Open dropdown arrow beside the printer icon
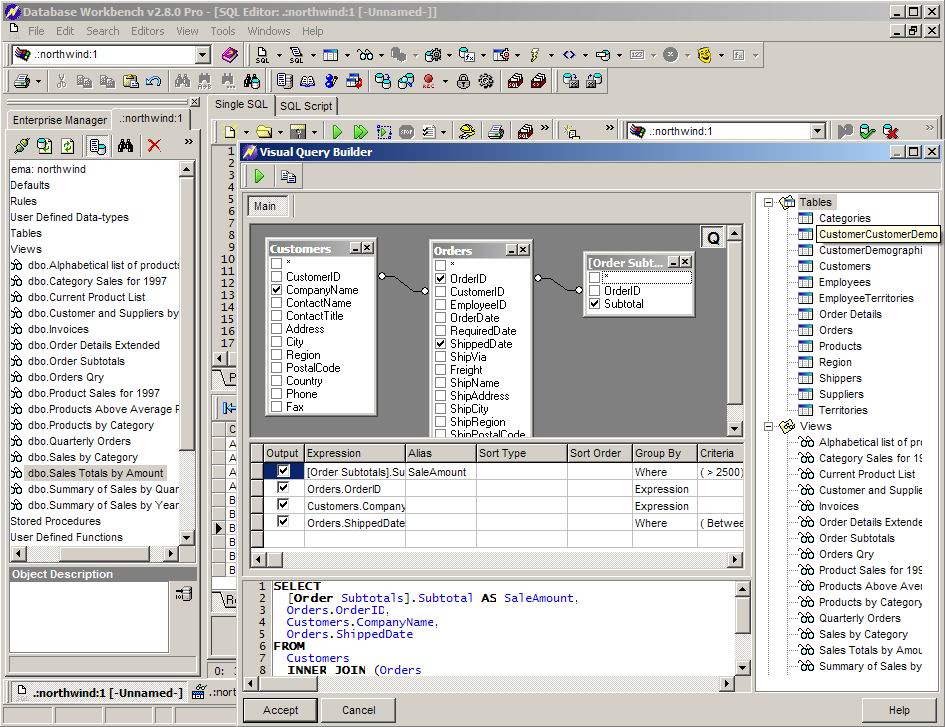945x727 pixels. coord(38,81)
